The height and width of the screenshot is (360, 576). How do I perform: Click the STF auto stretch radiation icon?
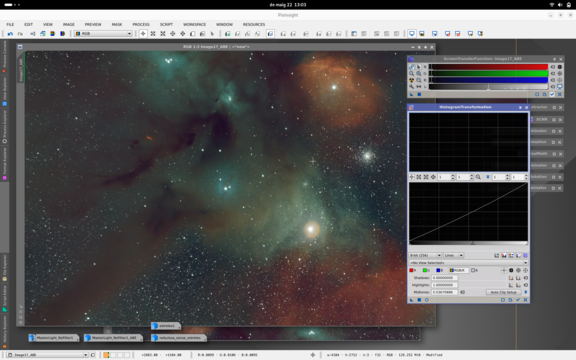[x=411, y=80]
